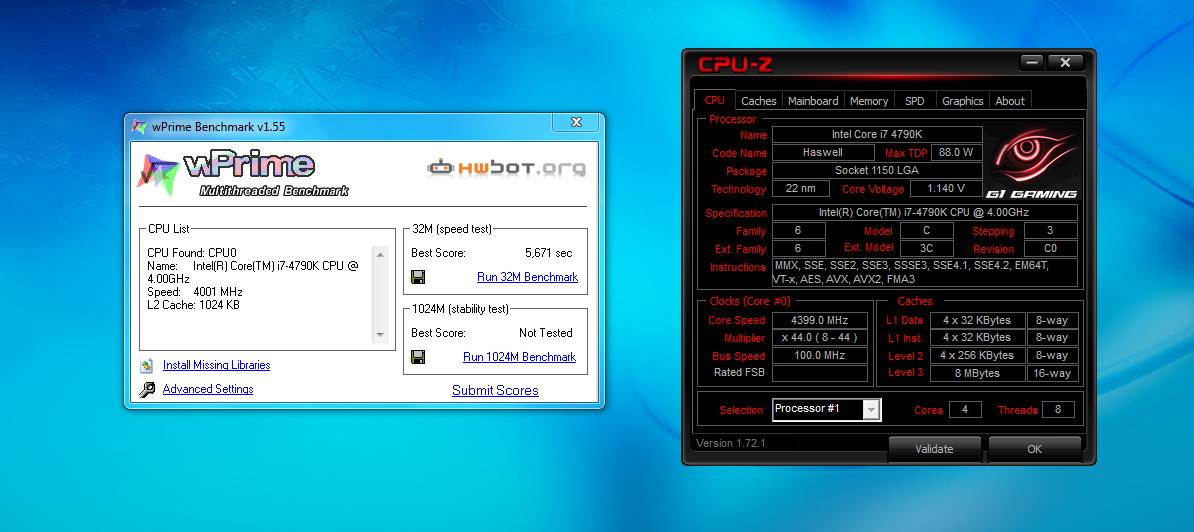The height and width of the screenshot is (532, 1194).
Task: Click the Ext. Model value 3C
Action: coord(926,249)
